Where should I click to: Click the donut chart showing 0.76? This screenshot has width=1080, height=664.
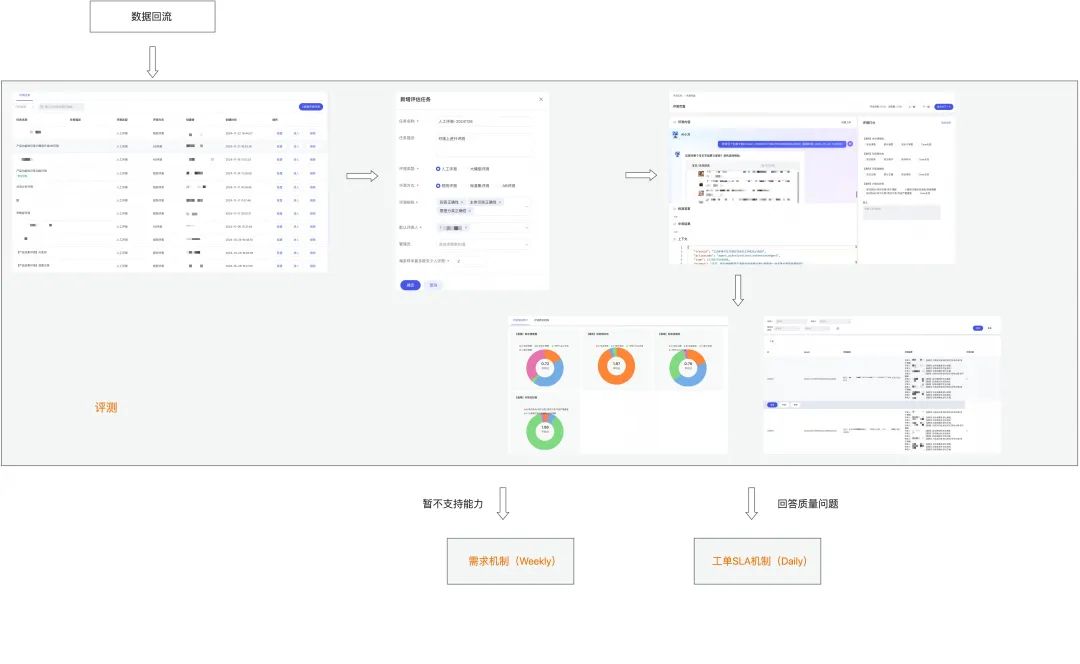coord(688,366)
